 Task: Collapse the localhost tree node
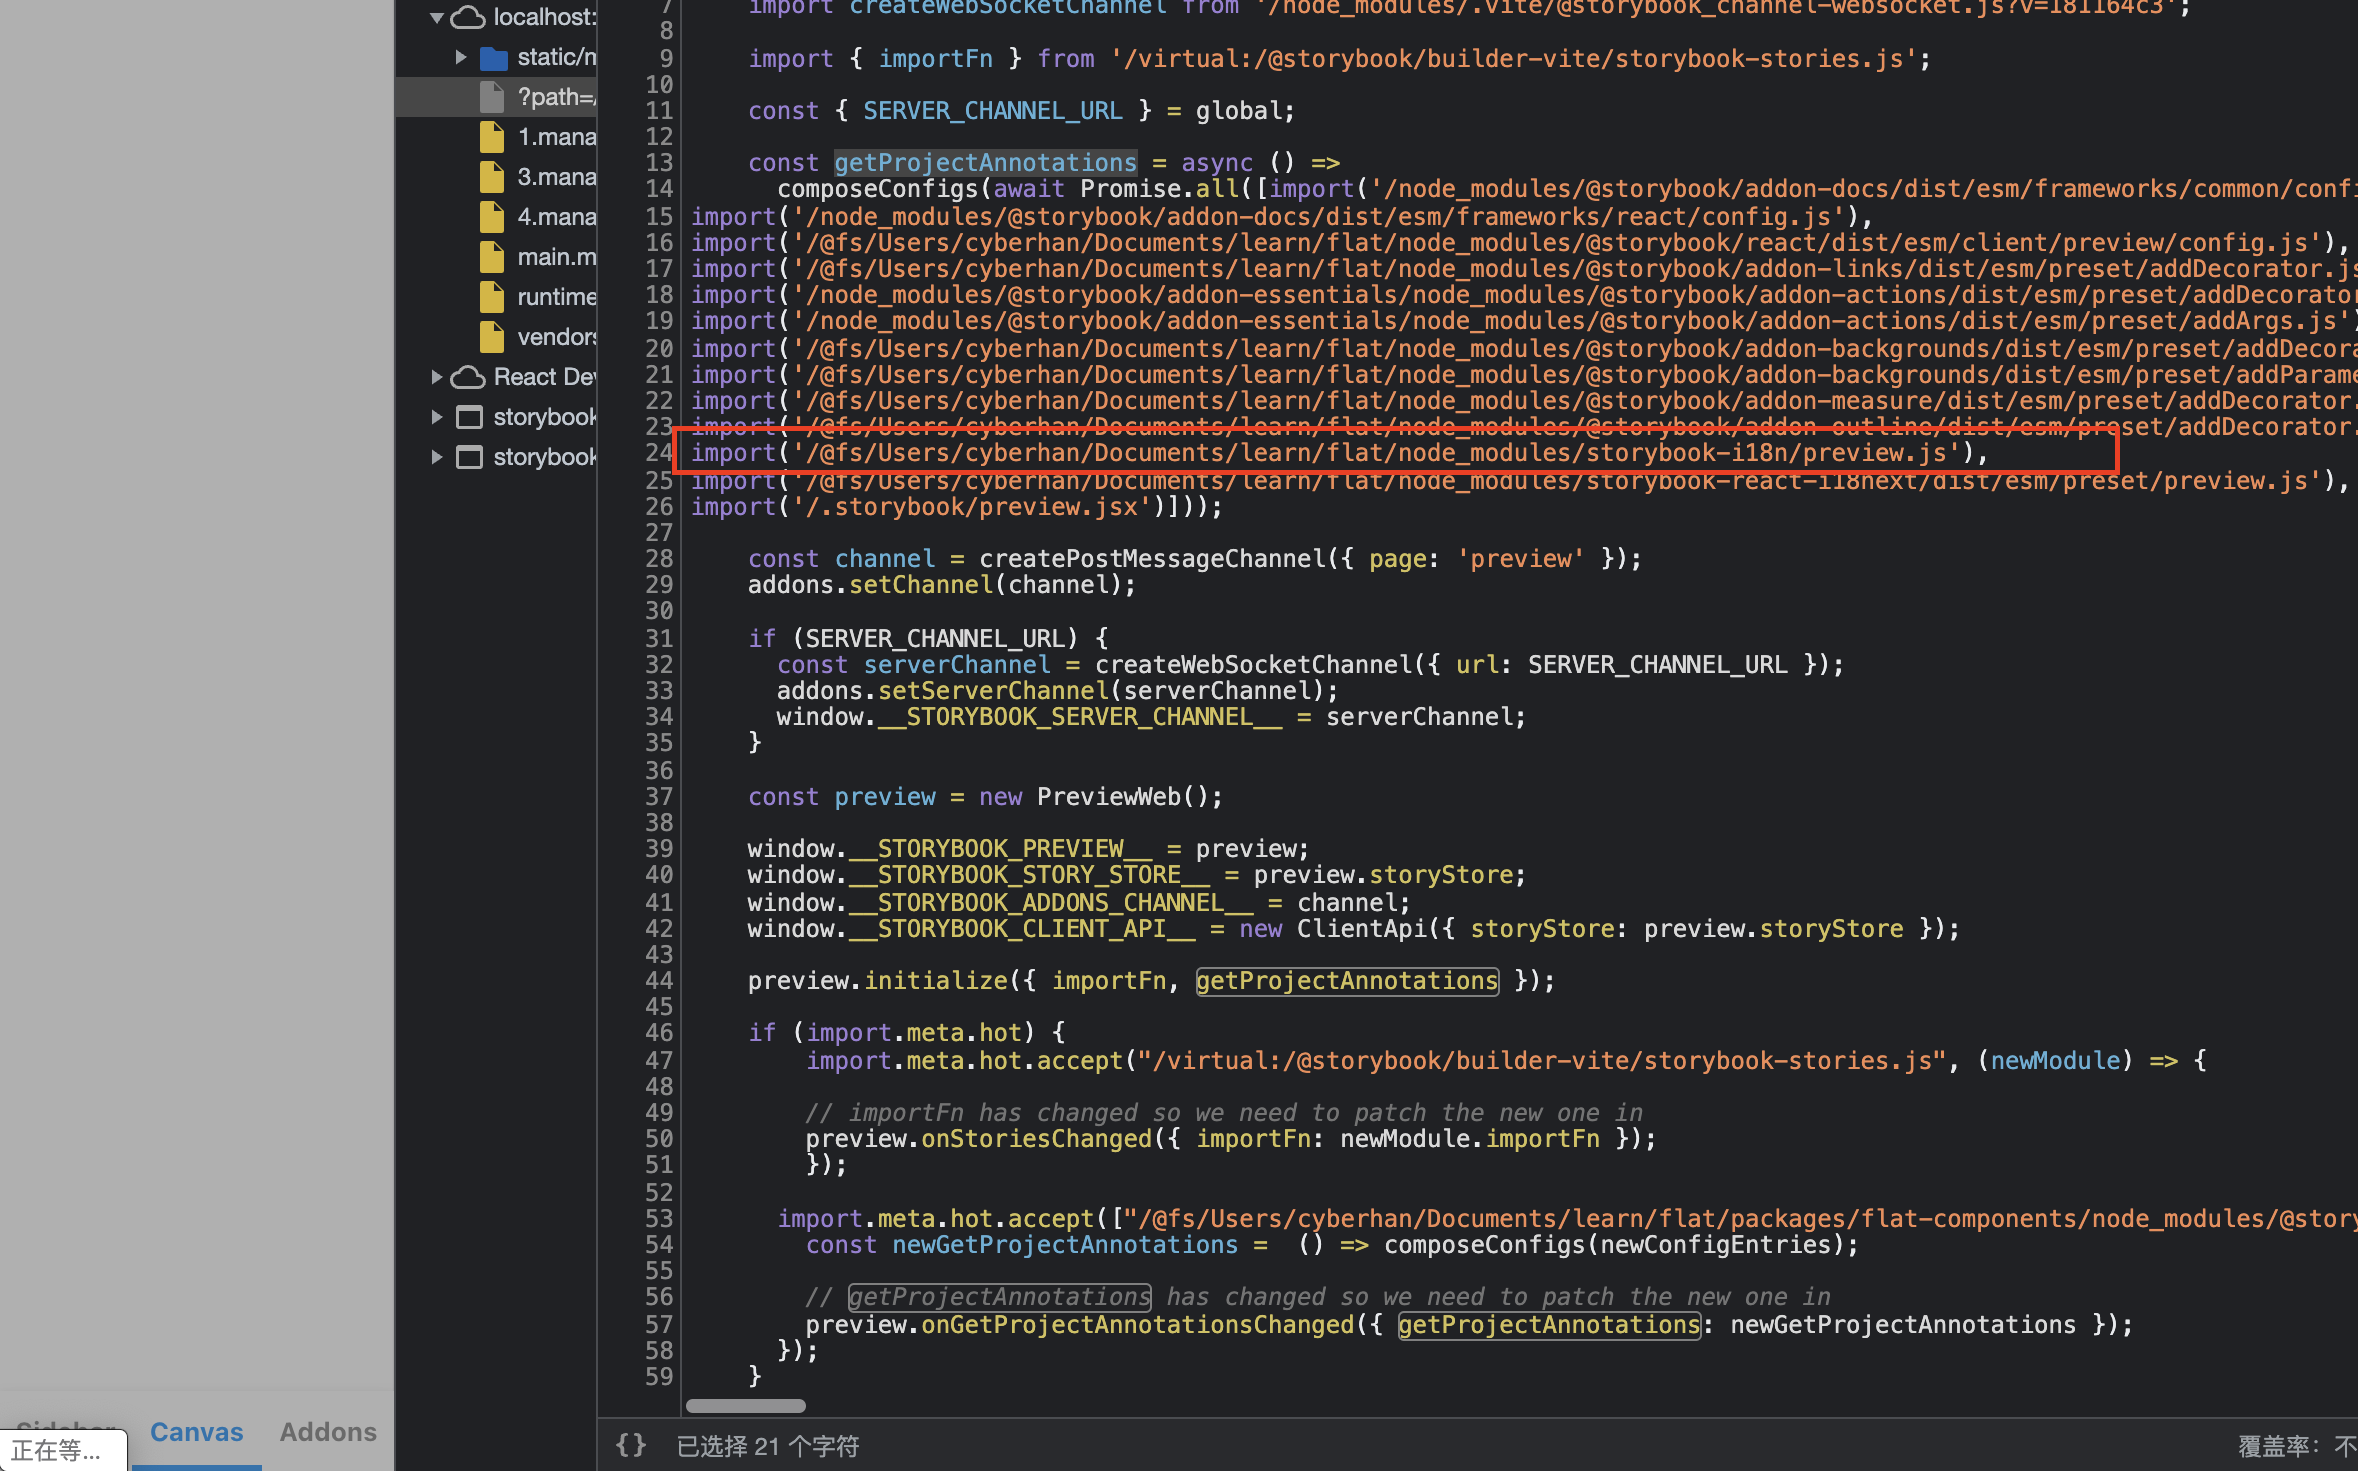[437, 17]
